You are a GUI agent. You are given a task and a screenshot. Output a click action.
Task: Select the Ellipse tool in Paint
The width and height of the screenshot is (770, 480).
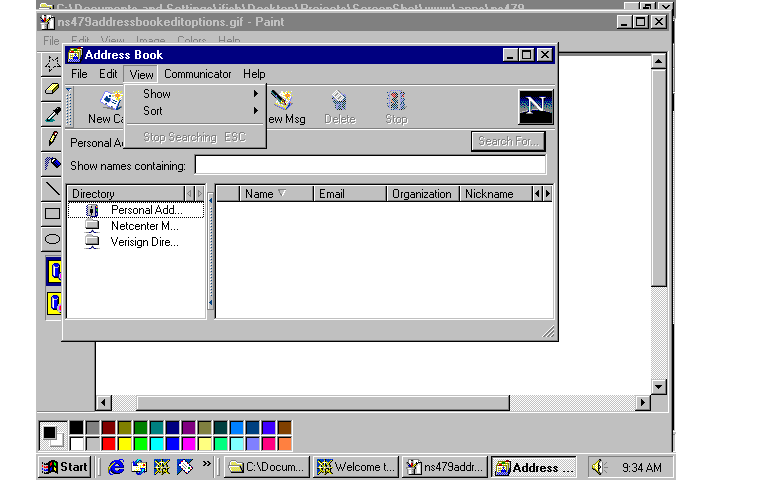pos(52,239)
